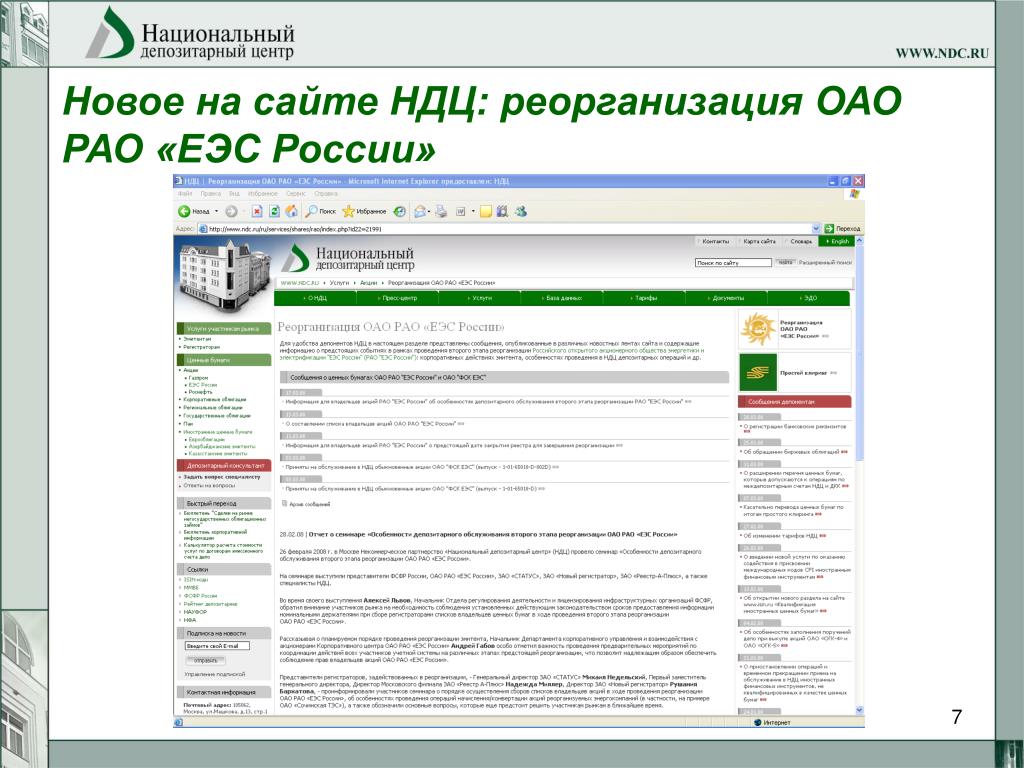
Task: Open the Edit button dropdown arrow
Action: pyautogui.click(x=473, y=211)
